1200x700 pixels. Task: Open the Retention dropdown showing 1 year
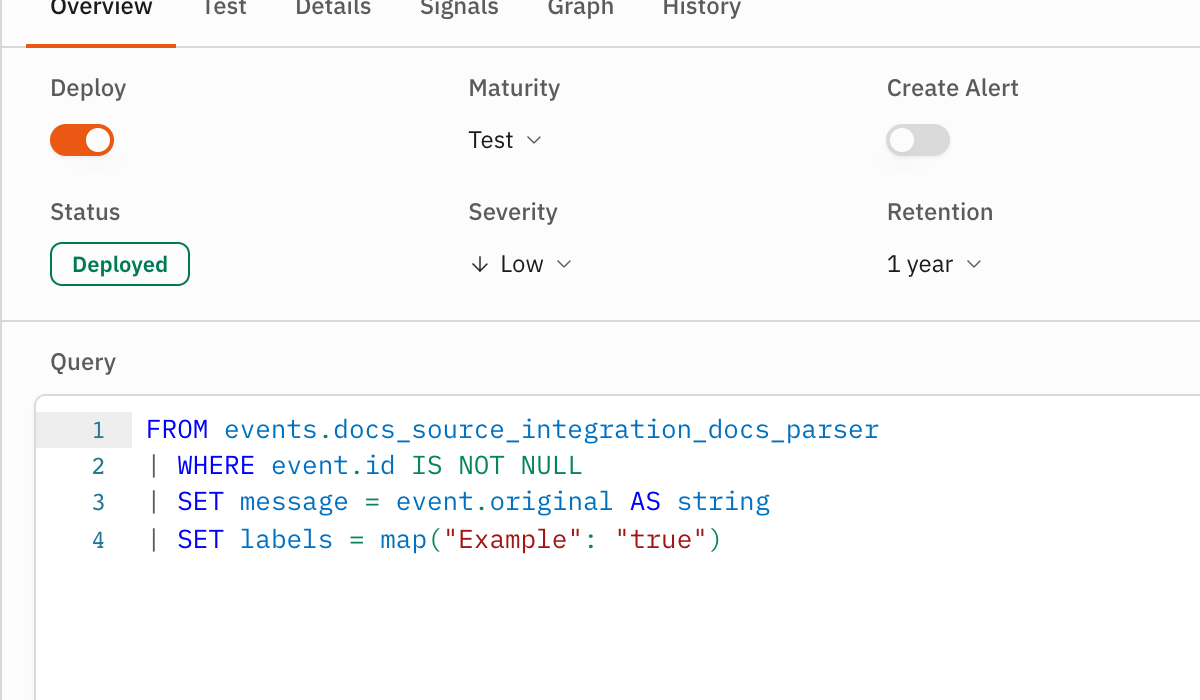pyautogui.click(x=935, y=264)
